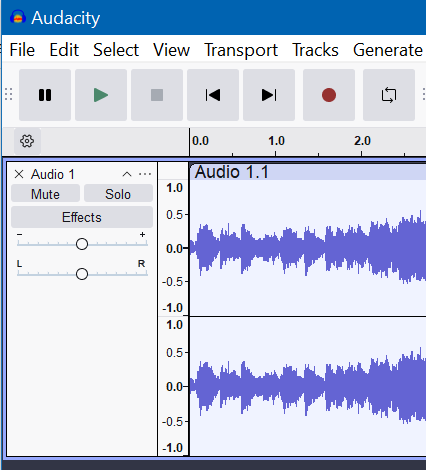The width and height of the screenshot is (426, 470).
Task: Click the 0.0 mark on timeline ruler
Action: (x=200, y=141)
